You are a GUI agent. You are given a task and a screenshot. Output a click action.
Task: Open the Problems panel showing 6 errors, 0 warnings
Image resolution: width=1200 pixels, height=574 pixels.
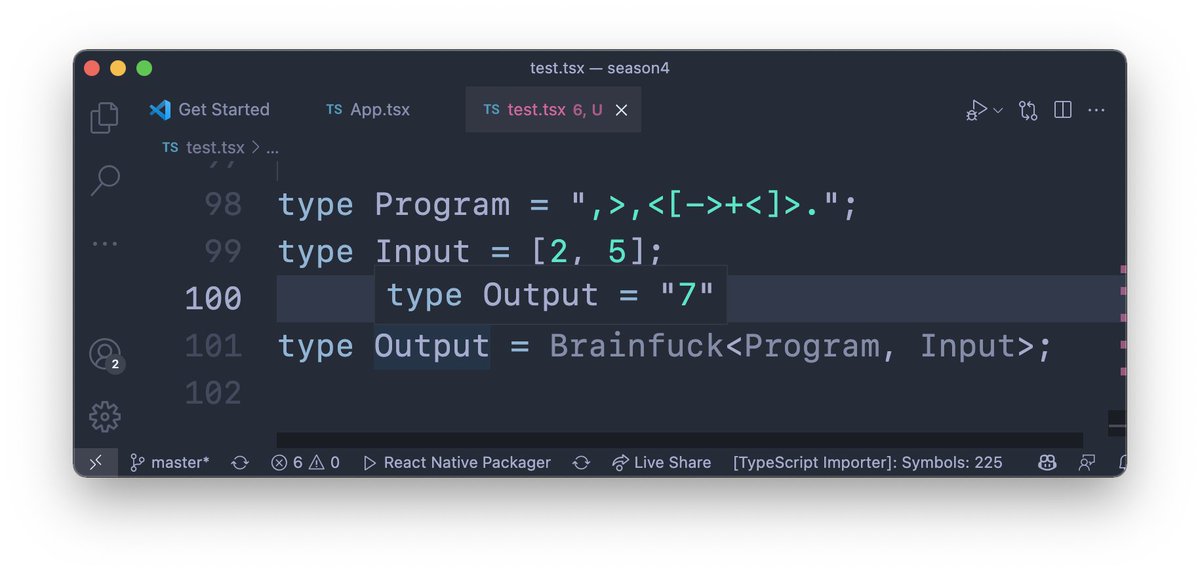(x=305, y=462)
